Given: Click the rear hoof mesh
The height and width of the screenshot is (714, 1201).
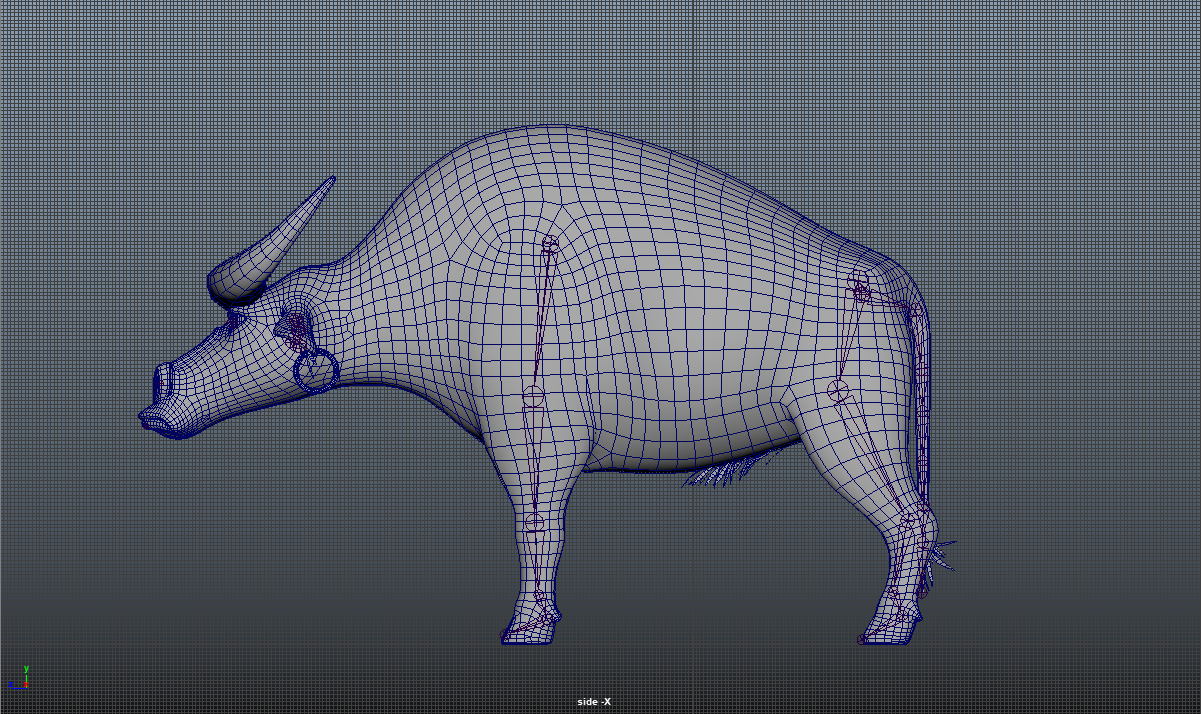Looking at the screenshot, I should pos(890,628).
